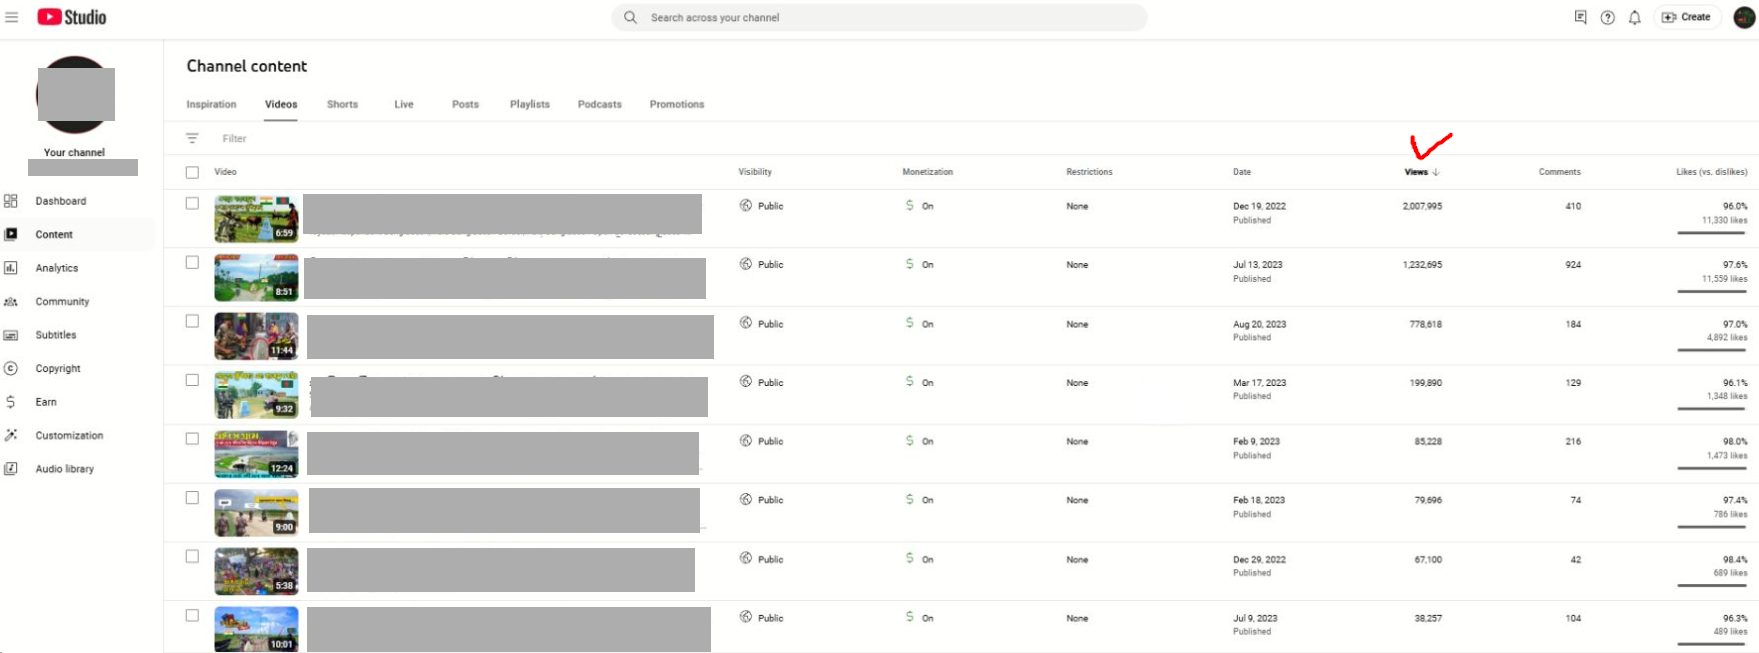1759x653 pixels.
Task: Open visibility options for Dec 19, 2022 video
Action: (762, 206)
